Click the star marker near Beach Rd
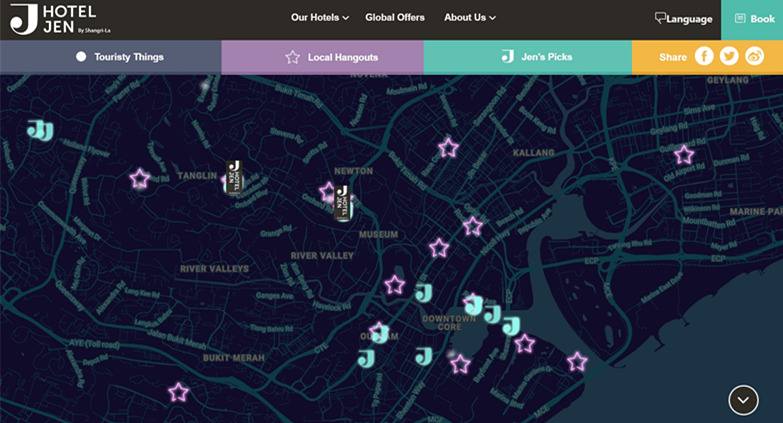Image resolution: width=783 pixels, height=423 pixels. tap(472, 226)
